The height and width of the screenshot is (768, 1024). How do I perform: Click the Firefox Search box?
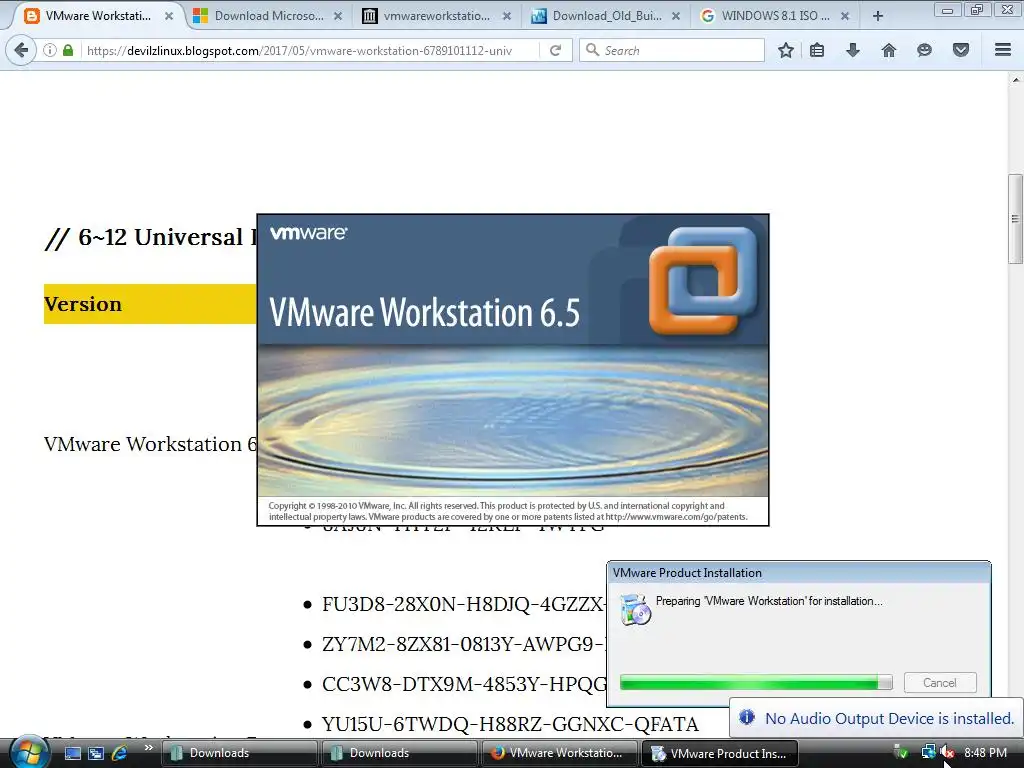coord(672,50)
